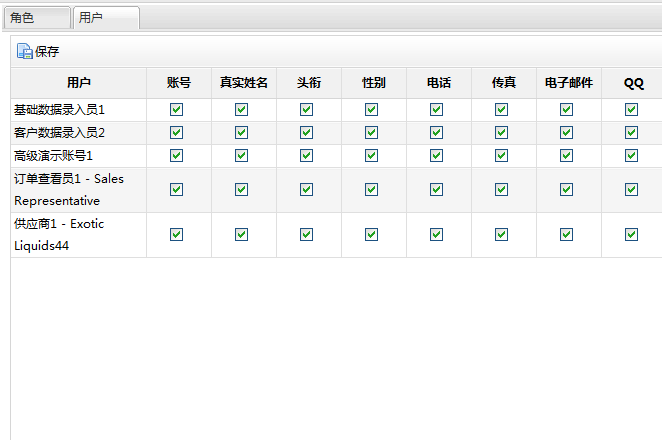Click the QQ column header
Image resolution: width=662 pixels, height=440 pixels.
(x=632, y=83)
